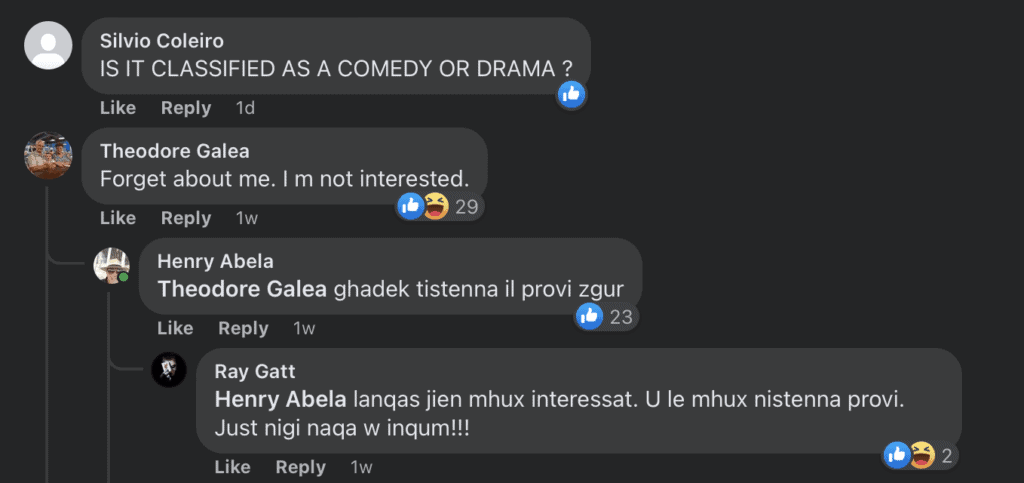Click Theodore Galea mention in Henry's reply
This screenshot has width=1024, height=483.
242,289
